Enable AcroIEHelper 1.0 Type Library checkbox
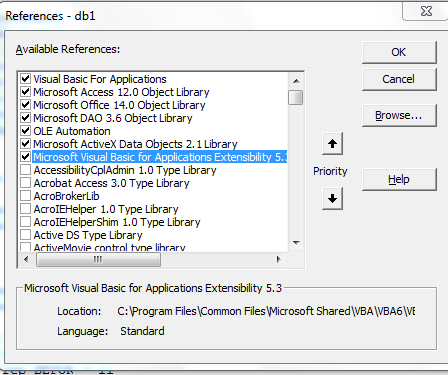This screenshot has width=448, height=375. point(25,209)
